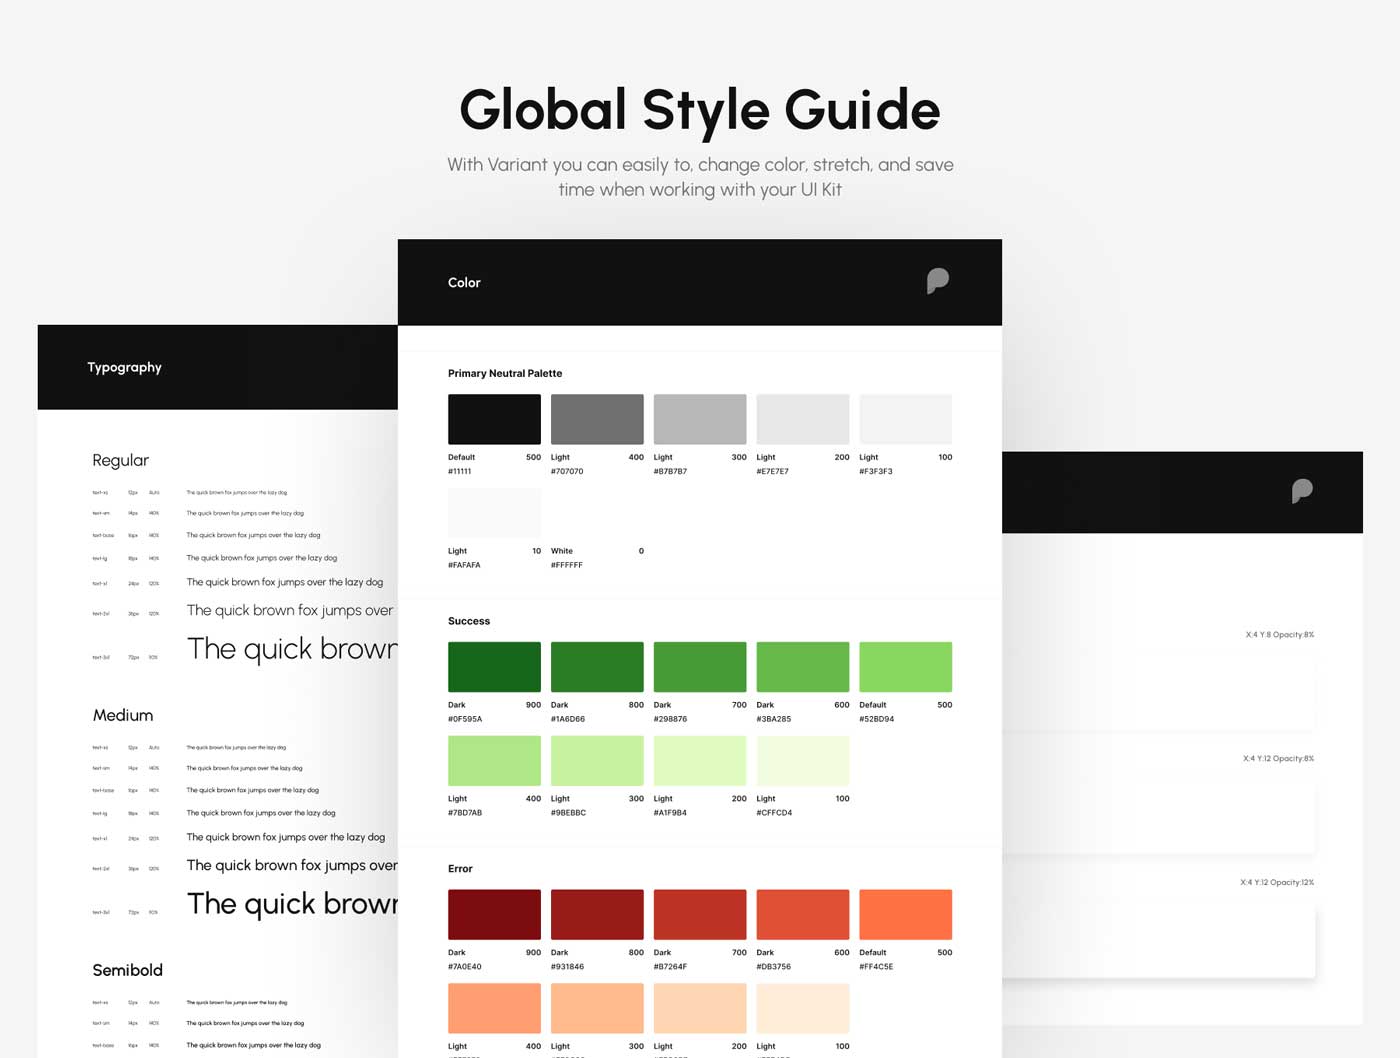The image size is (1400, 1058).
Task: Choose the #F3F3F3 Light 100 swatch
Action: (x=906, y=419)
